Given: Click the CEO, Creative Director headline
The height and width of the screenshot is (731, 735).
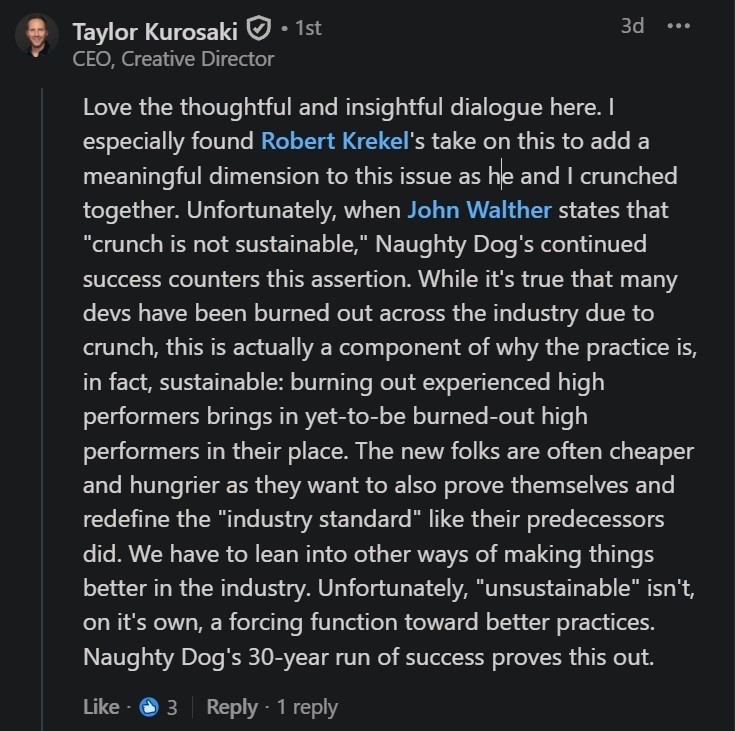Looking at the screenshot, I should (173, 58).
